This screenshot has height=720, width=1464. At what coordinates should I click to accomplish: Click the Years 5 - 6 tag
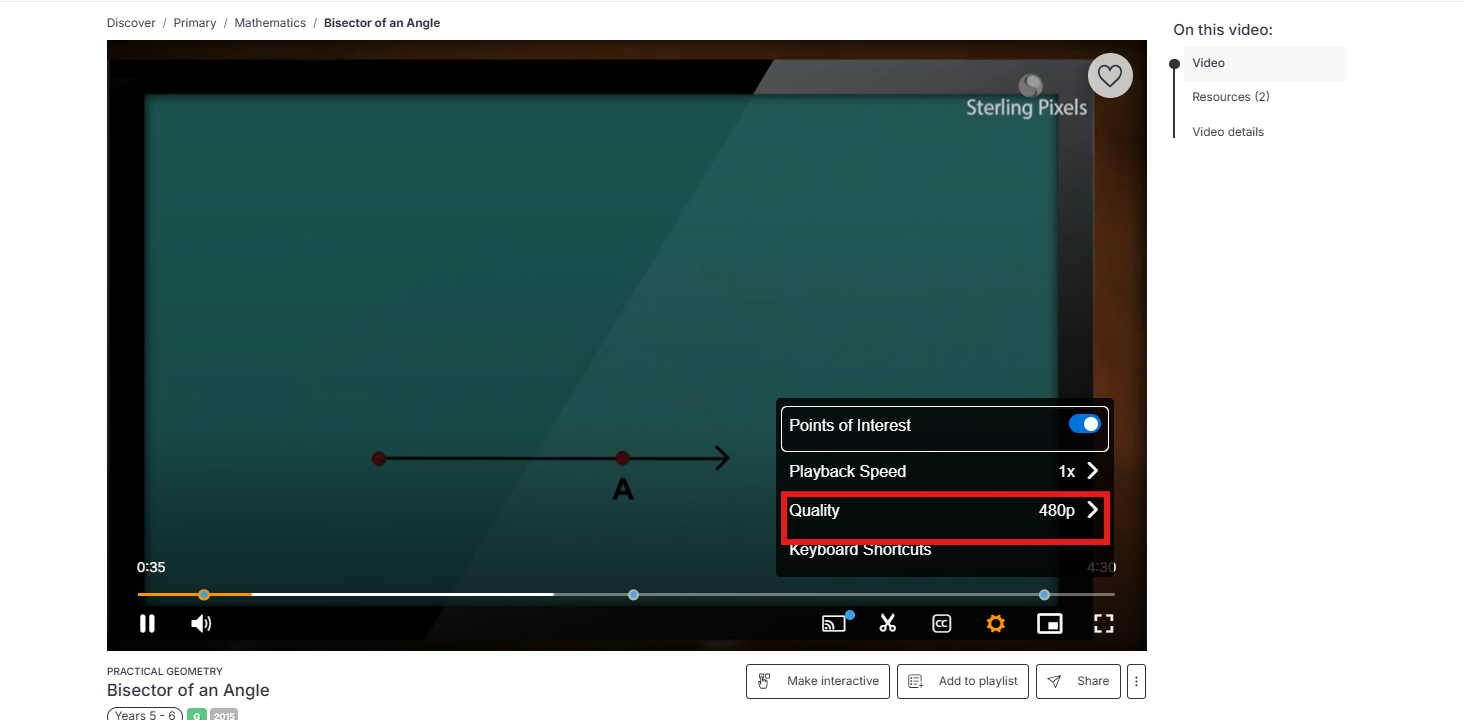click(145, 715)
